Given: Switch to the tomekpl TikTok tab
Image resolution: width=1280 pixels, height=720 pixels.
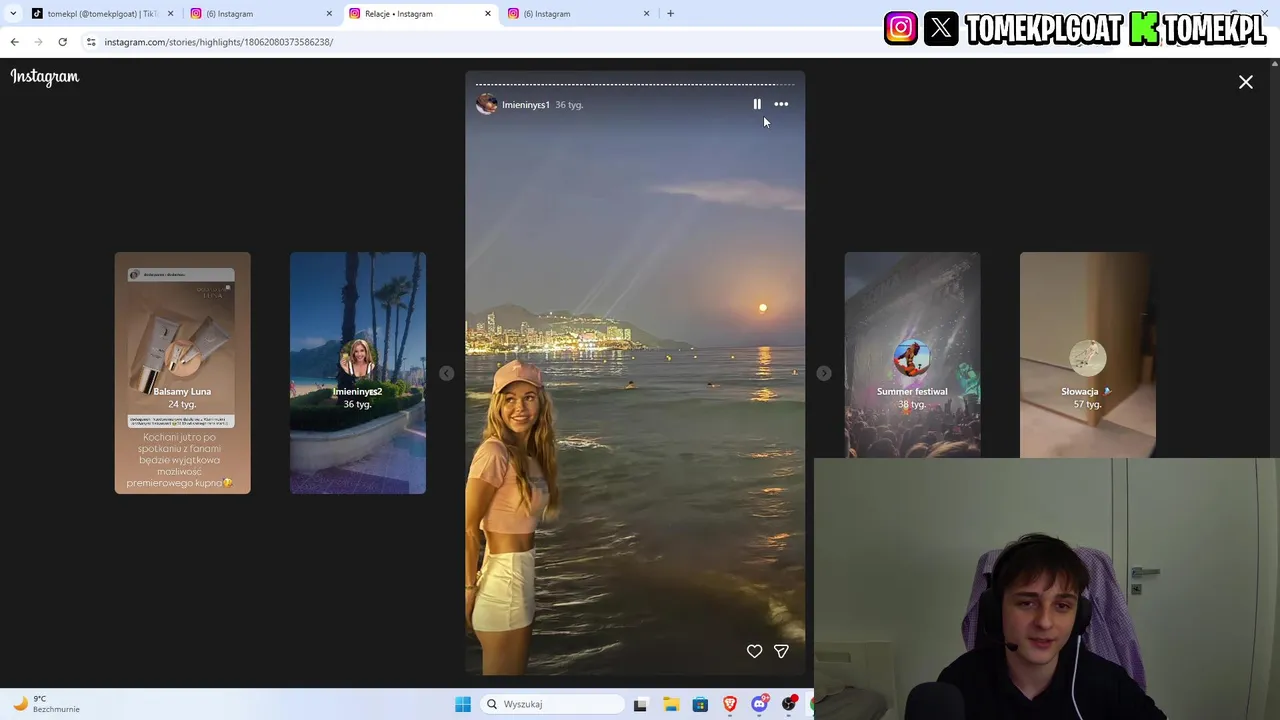Looking at the screenshot, I should 102,14.
